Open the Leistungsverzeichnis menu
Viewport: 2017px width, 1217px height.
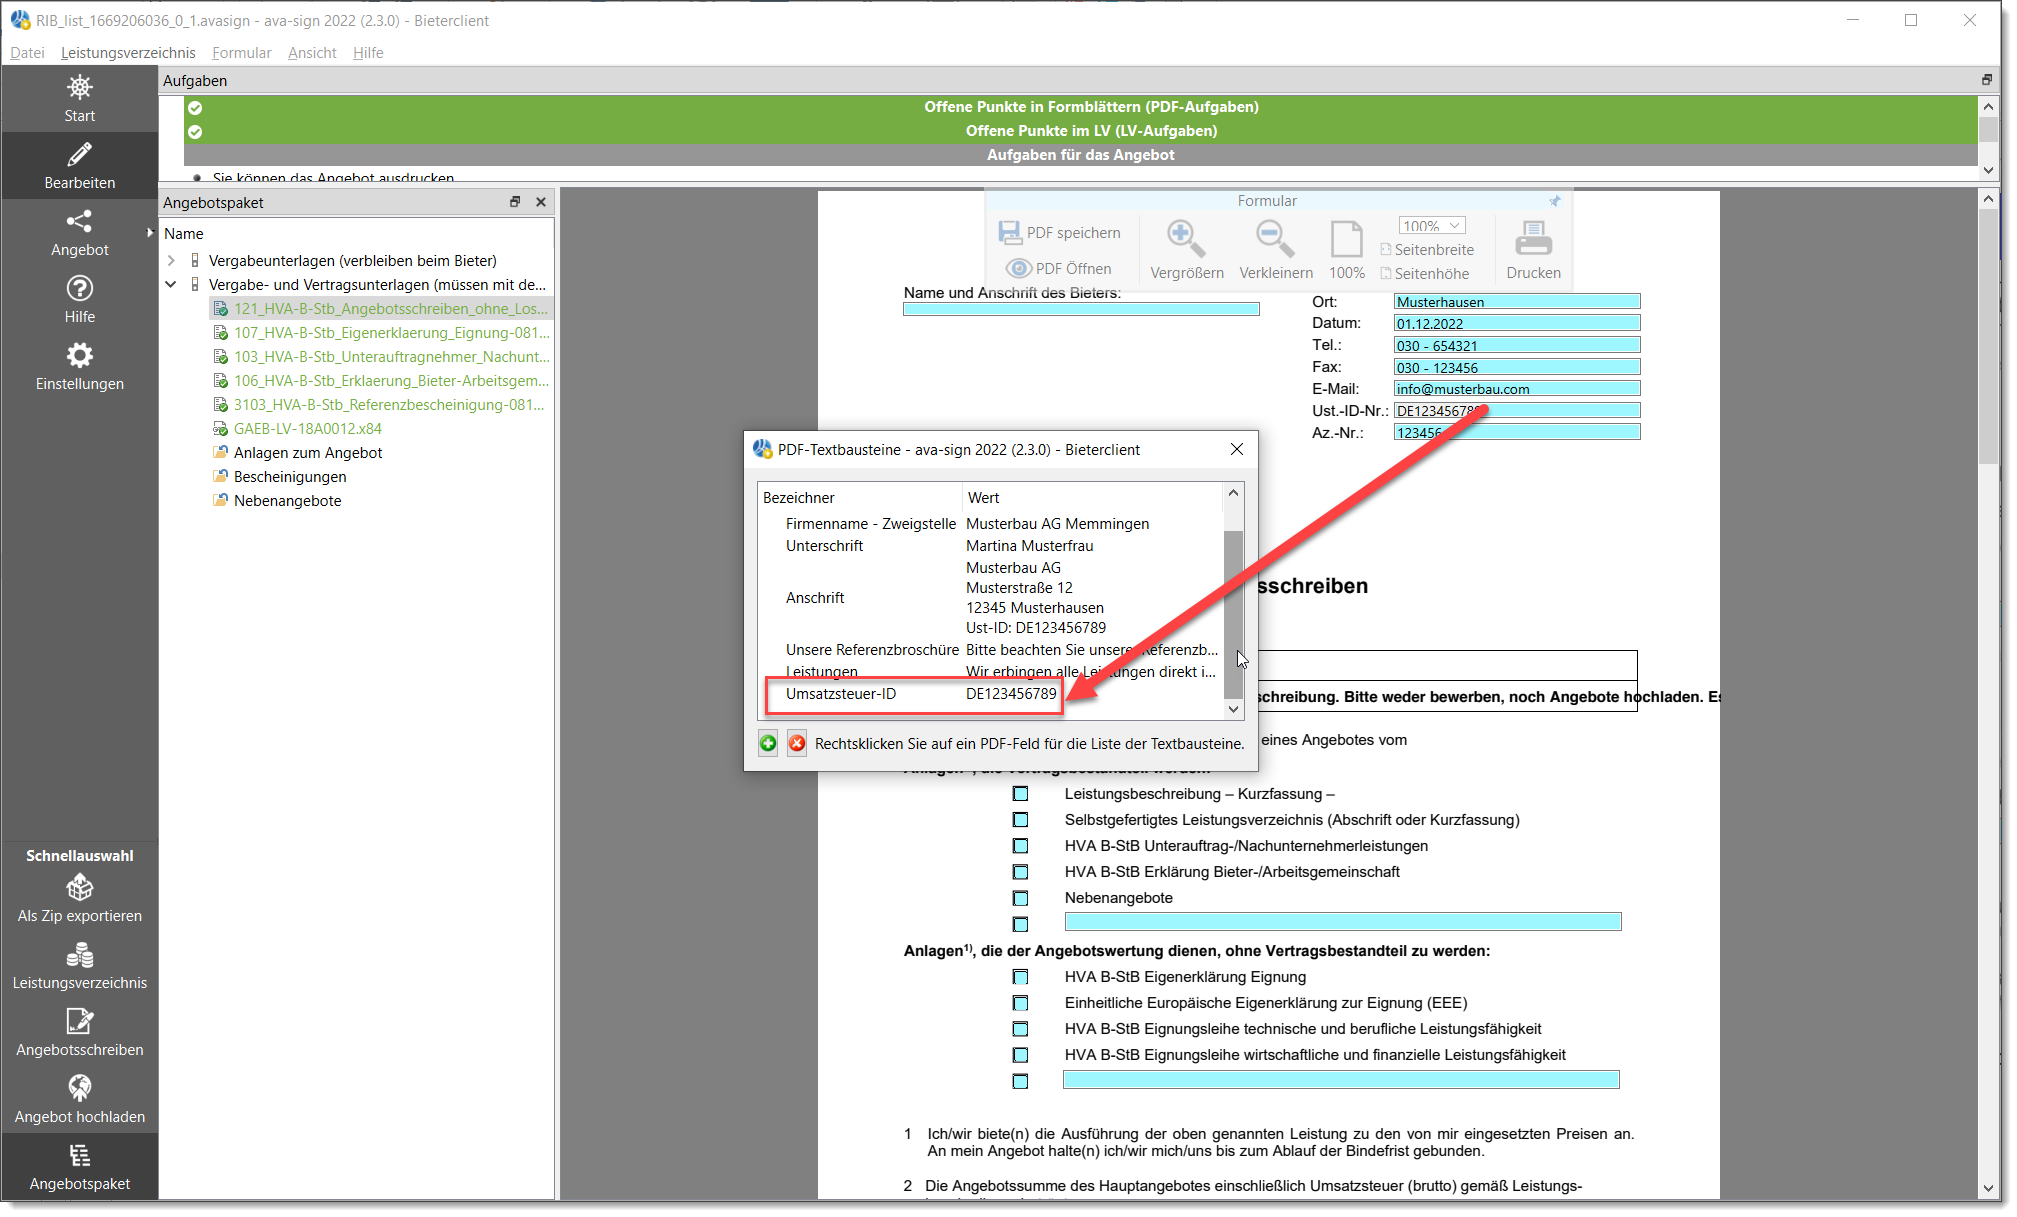128,53
